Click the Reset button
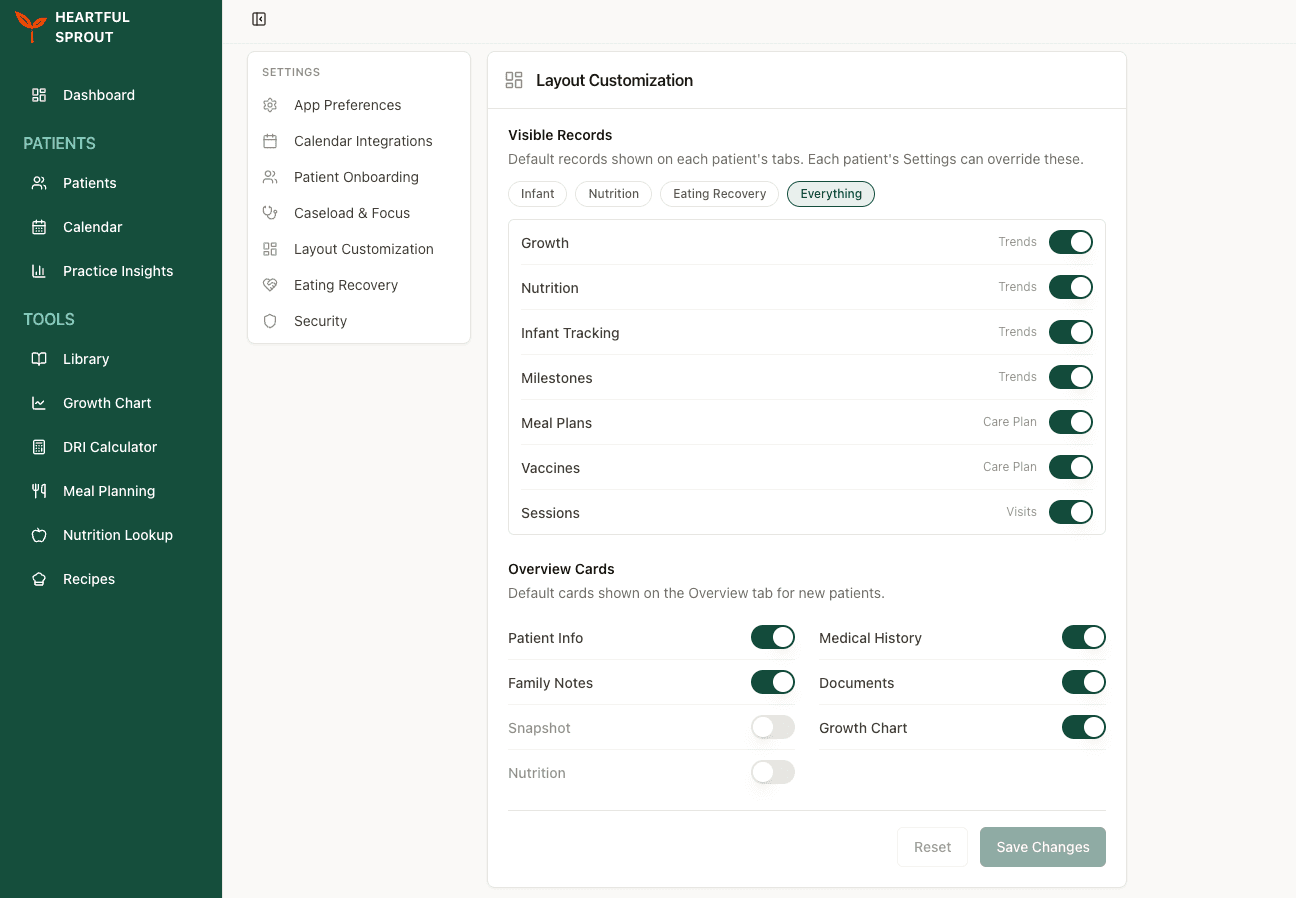The height and width of the screenshot is (898, 1296). point(933,847)
